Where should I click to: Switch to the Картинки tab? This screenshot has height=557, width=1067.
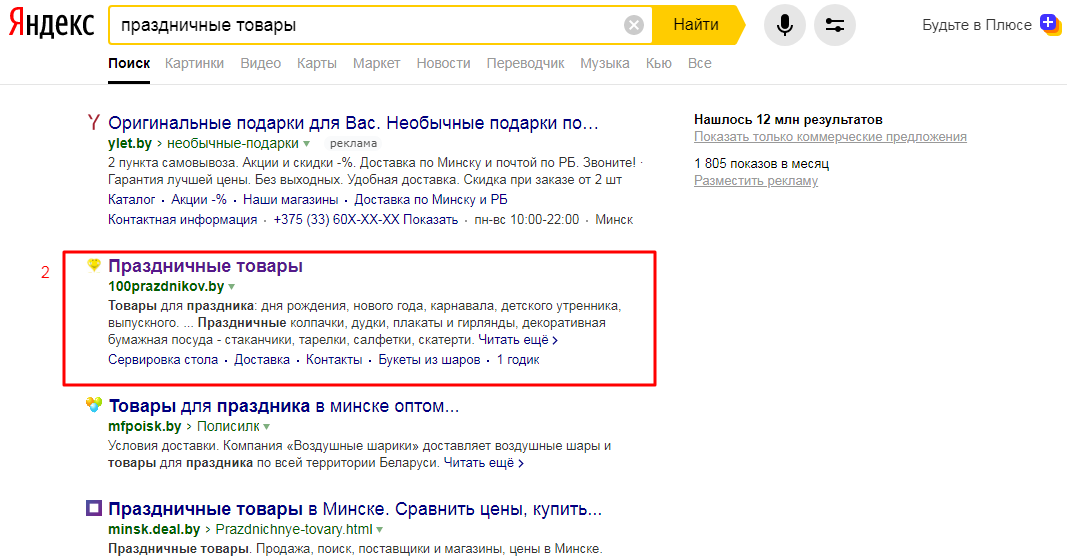point(194,63)
